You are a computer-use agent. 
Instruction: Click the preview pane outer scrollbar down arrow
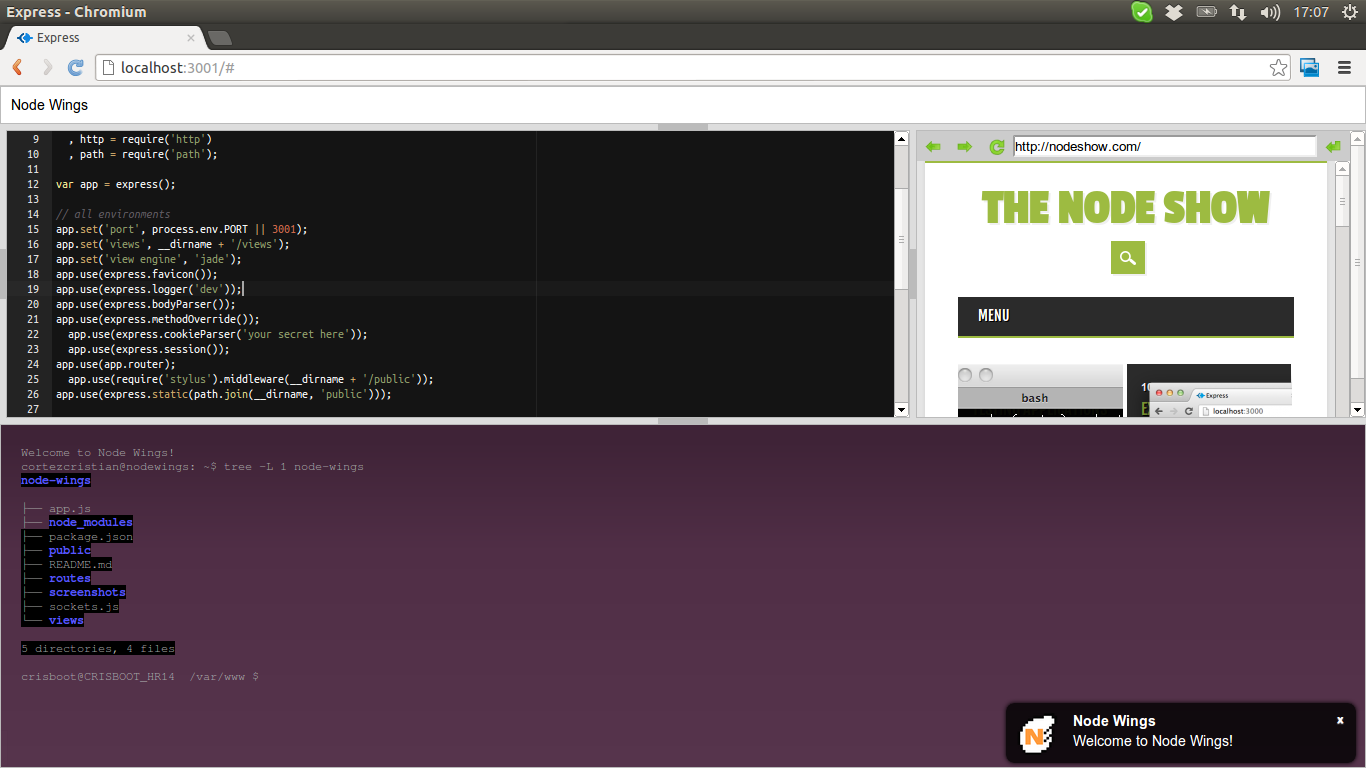pos(1357,410)
